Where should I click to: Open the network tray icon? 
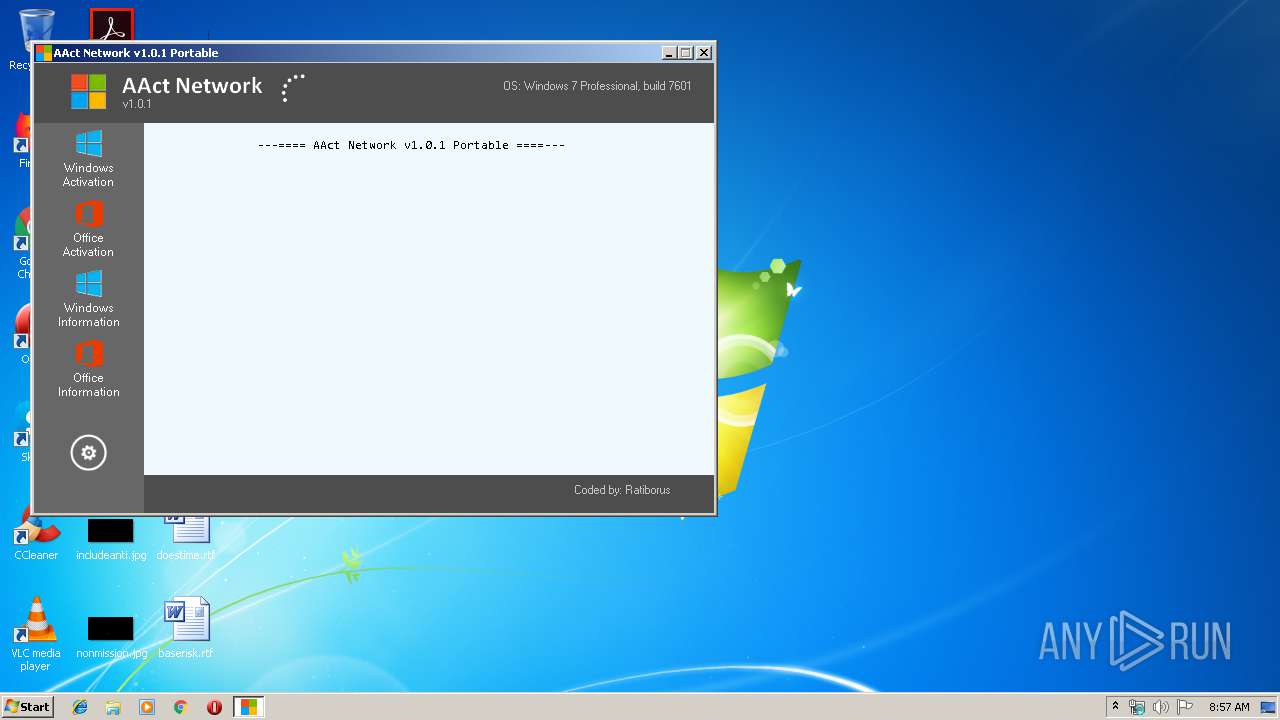(x=1137, y=707)
